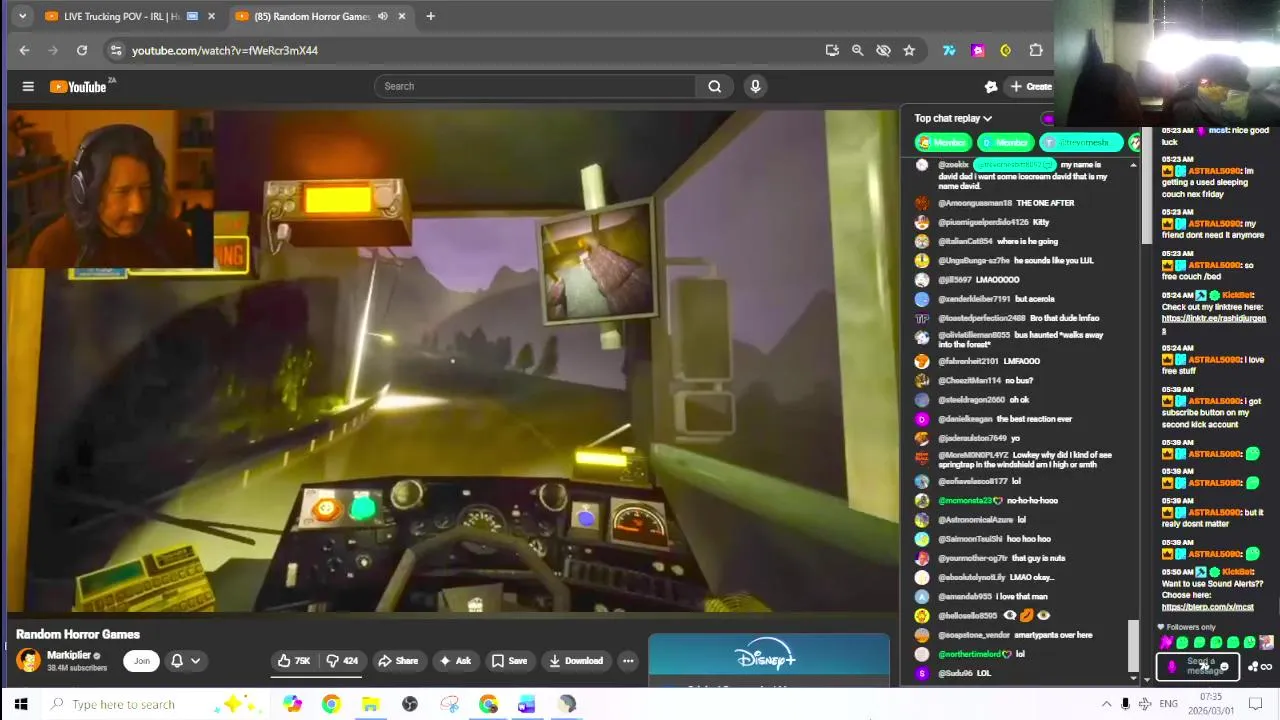Open the more actions three-dot menu

pos(628,661)
